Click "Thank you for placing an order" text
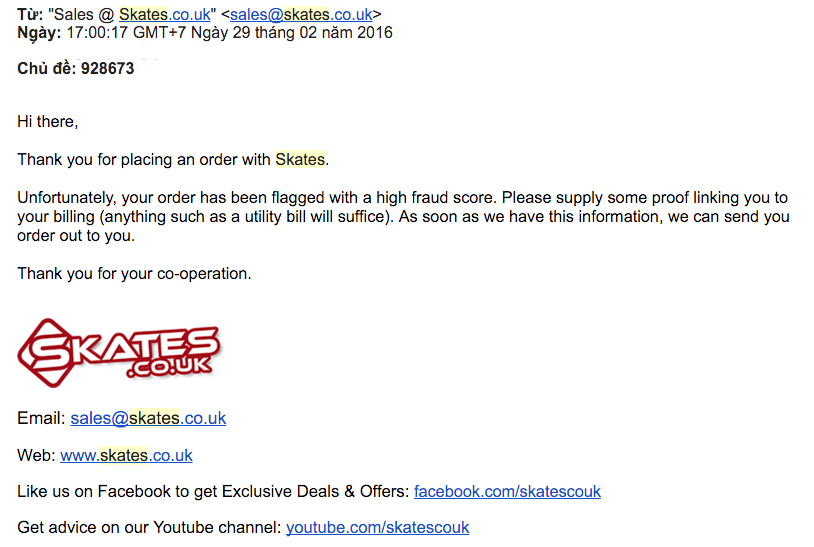This screenshot has height=547, width=814. click(x=140, y=159)
